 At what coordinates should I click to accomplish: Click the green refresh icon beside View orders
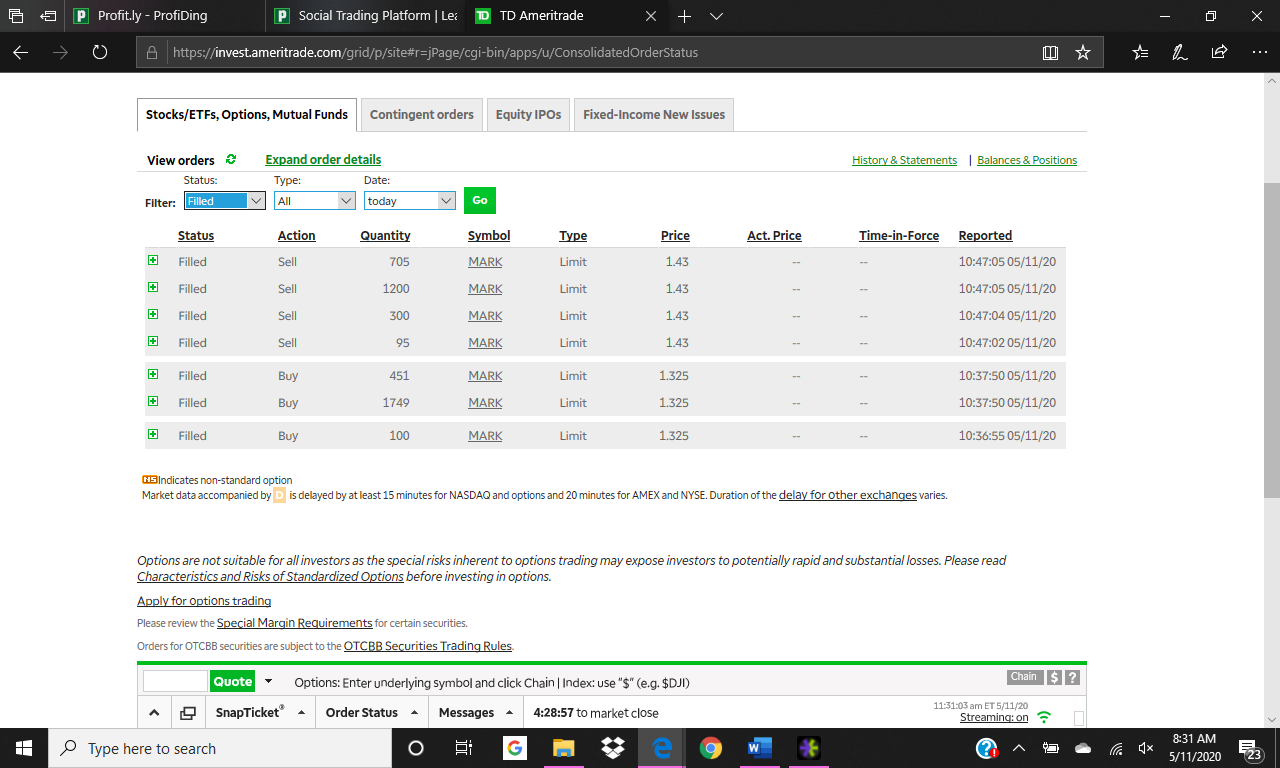click(231, 159)
